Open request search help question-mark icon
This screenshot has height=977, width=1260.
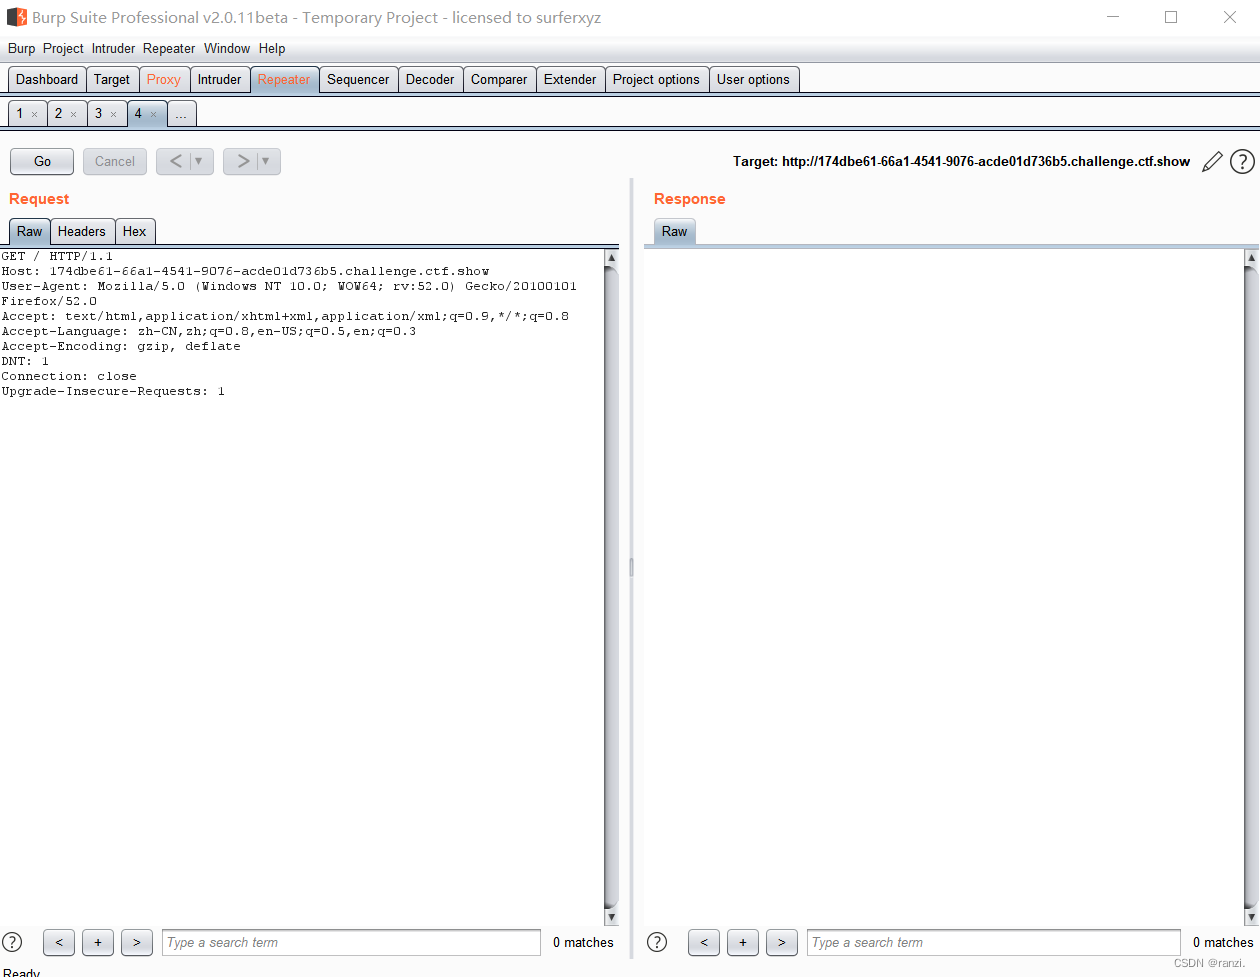point(13,942)
